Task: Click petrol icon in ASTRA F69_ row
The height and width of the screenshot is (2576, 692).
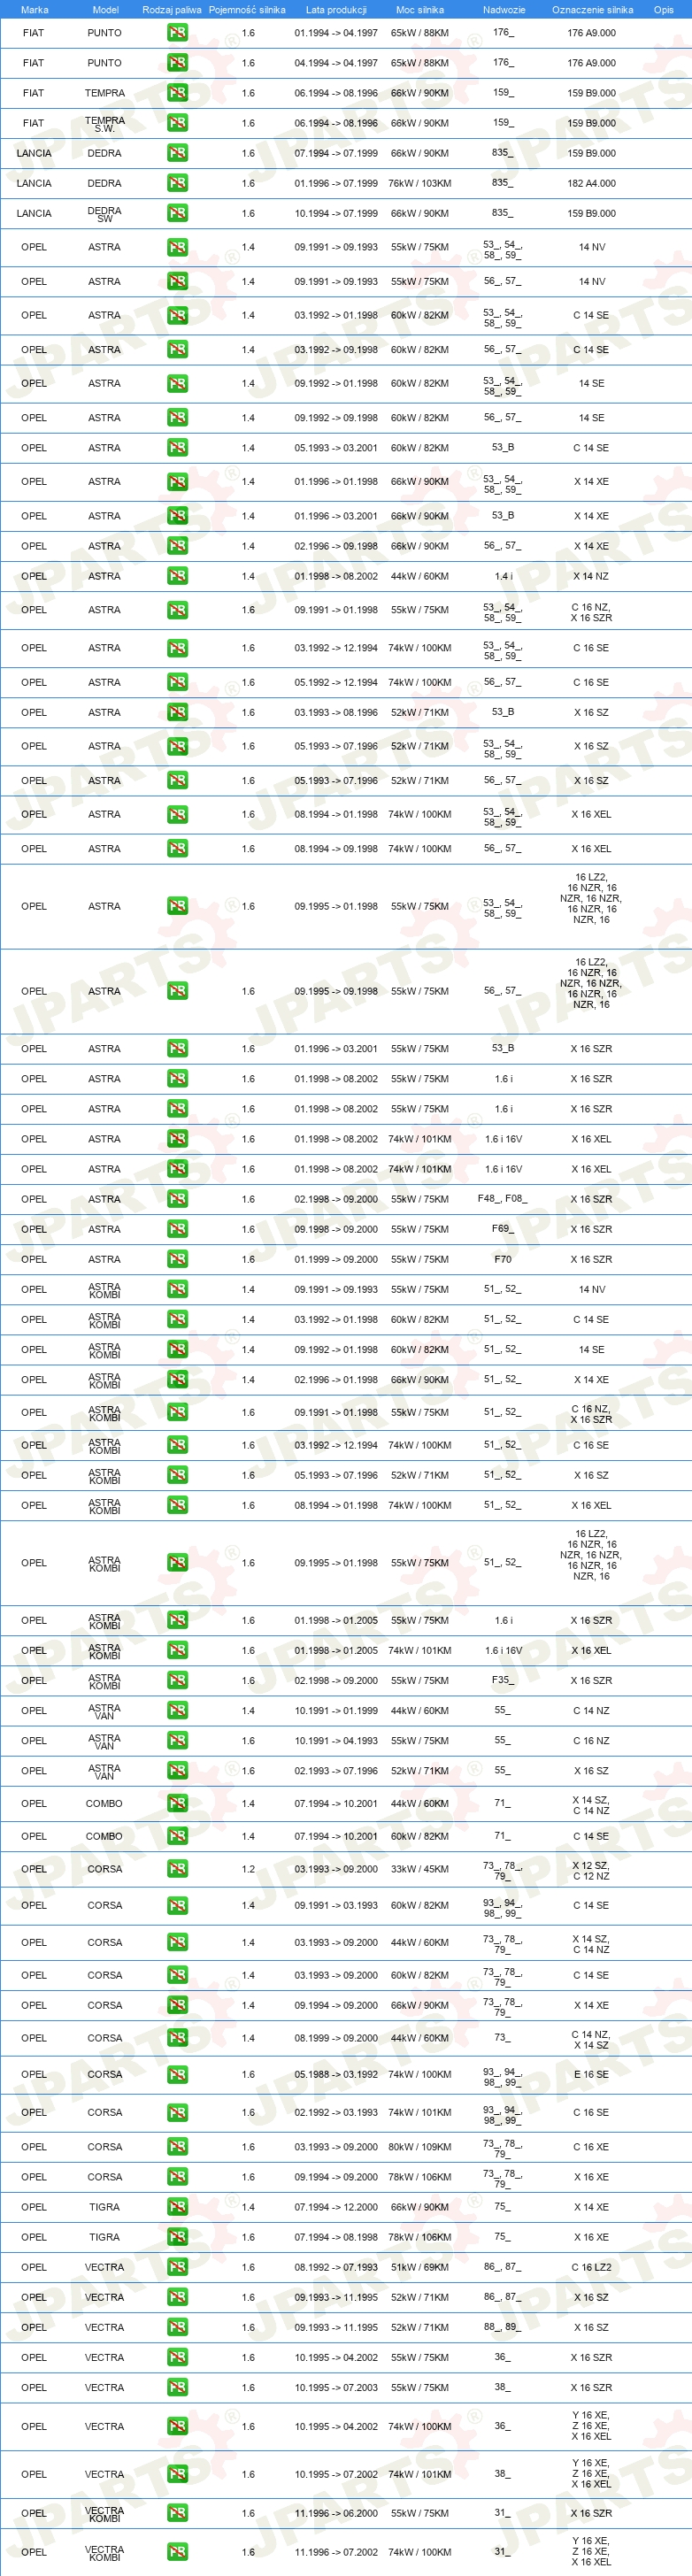Action: 177,1229
